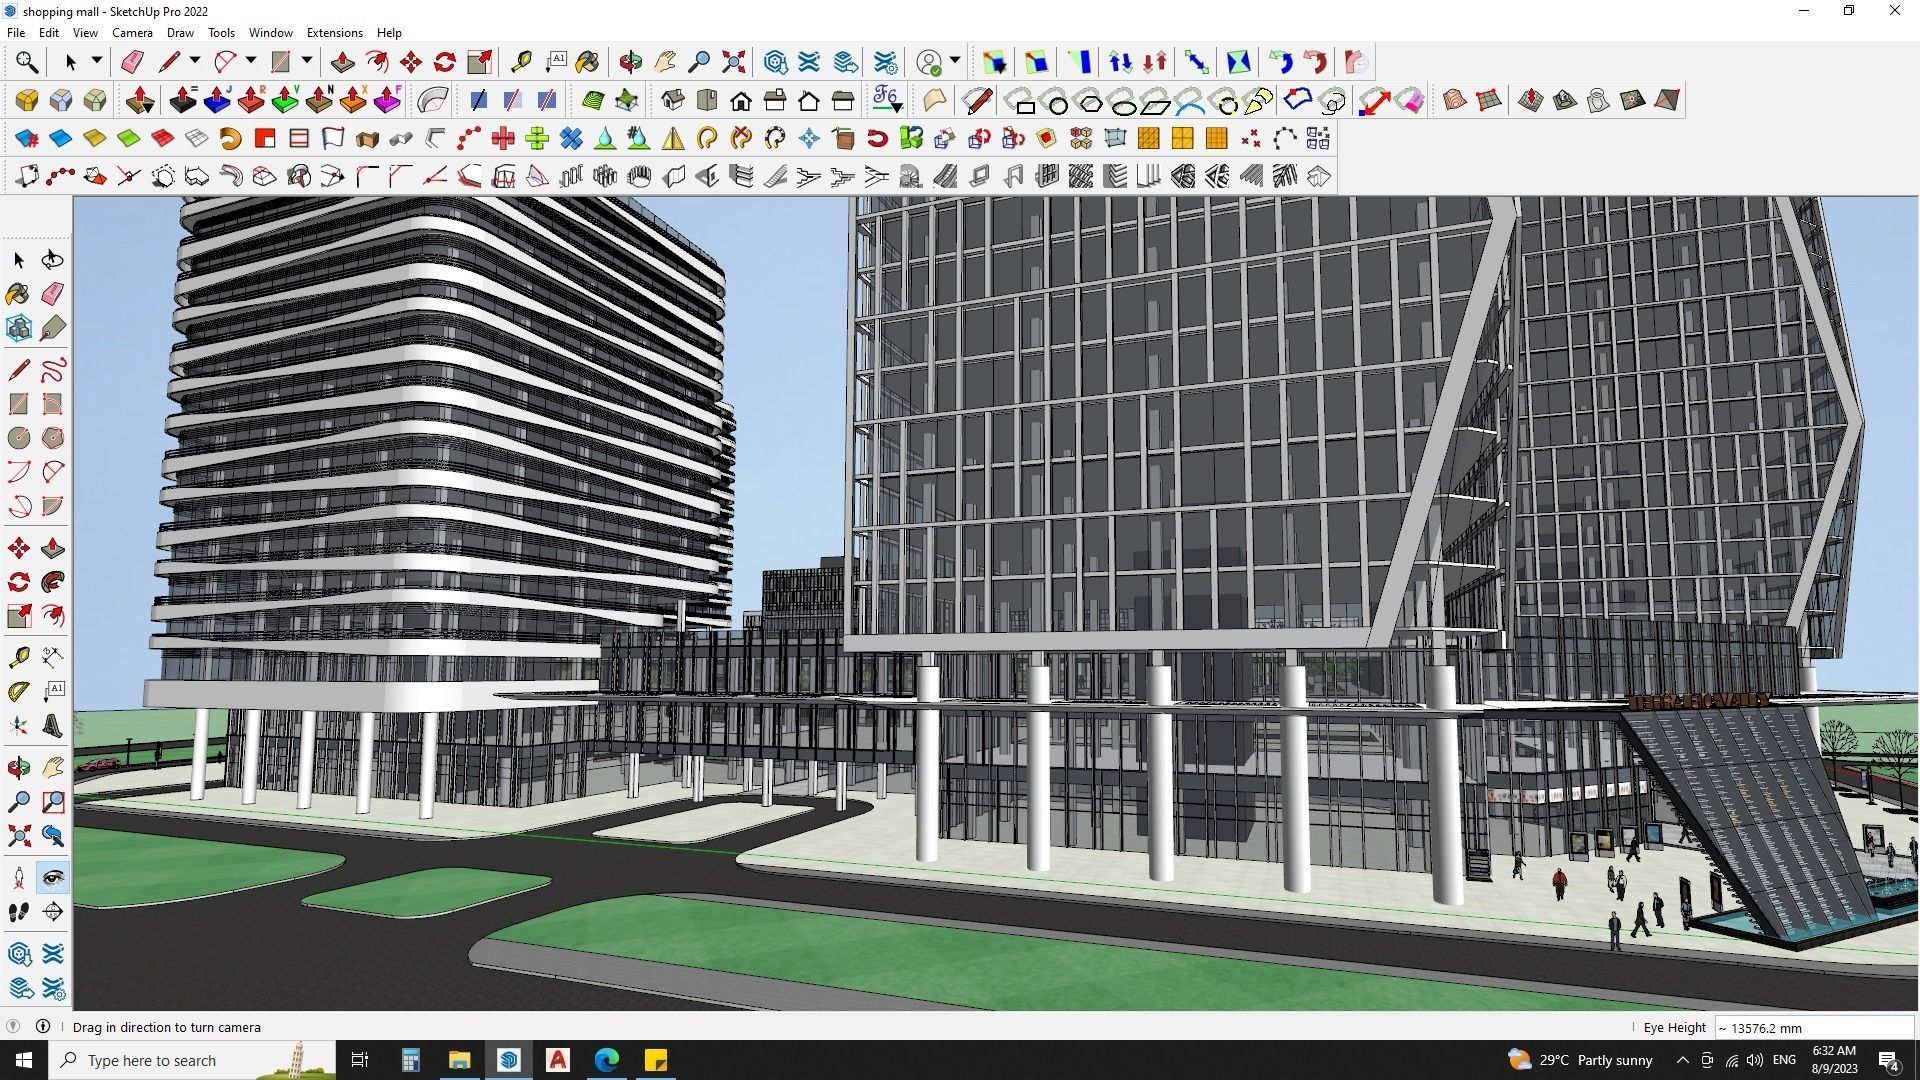Select the Iso view house icon

pyautogui.click(x=673, y=100)
